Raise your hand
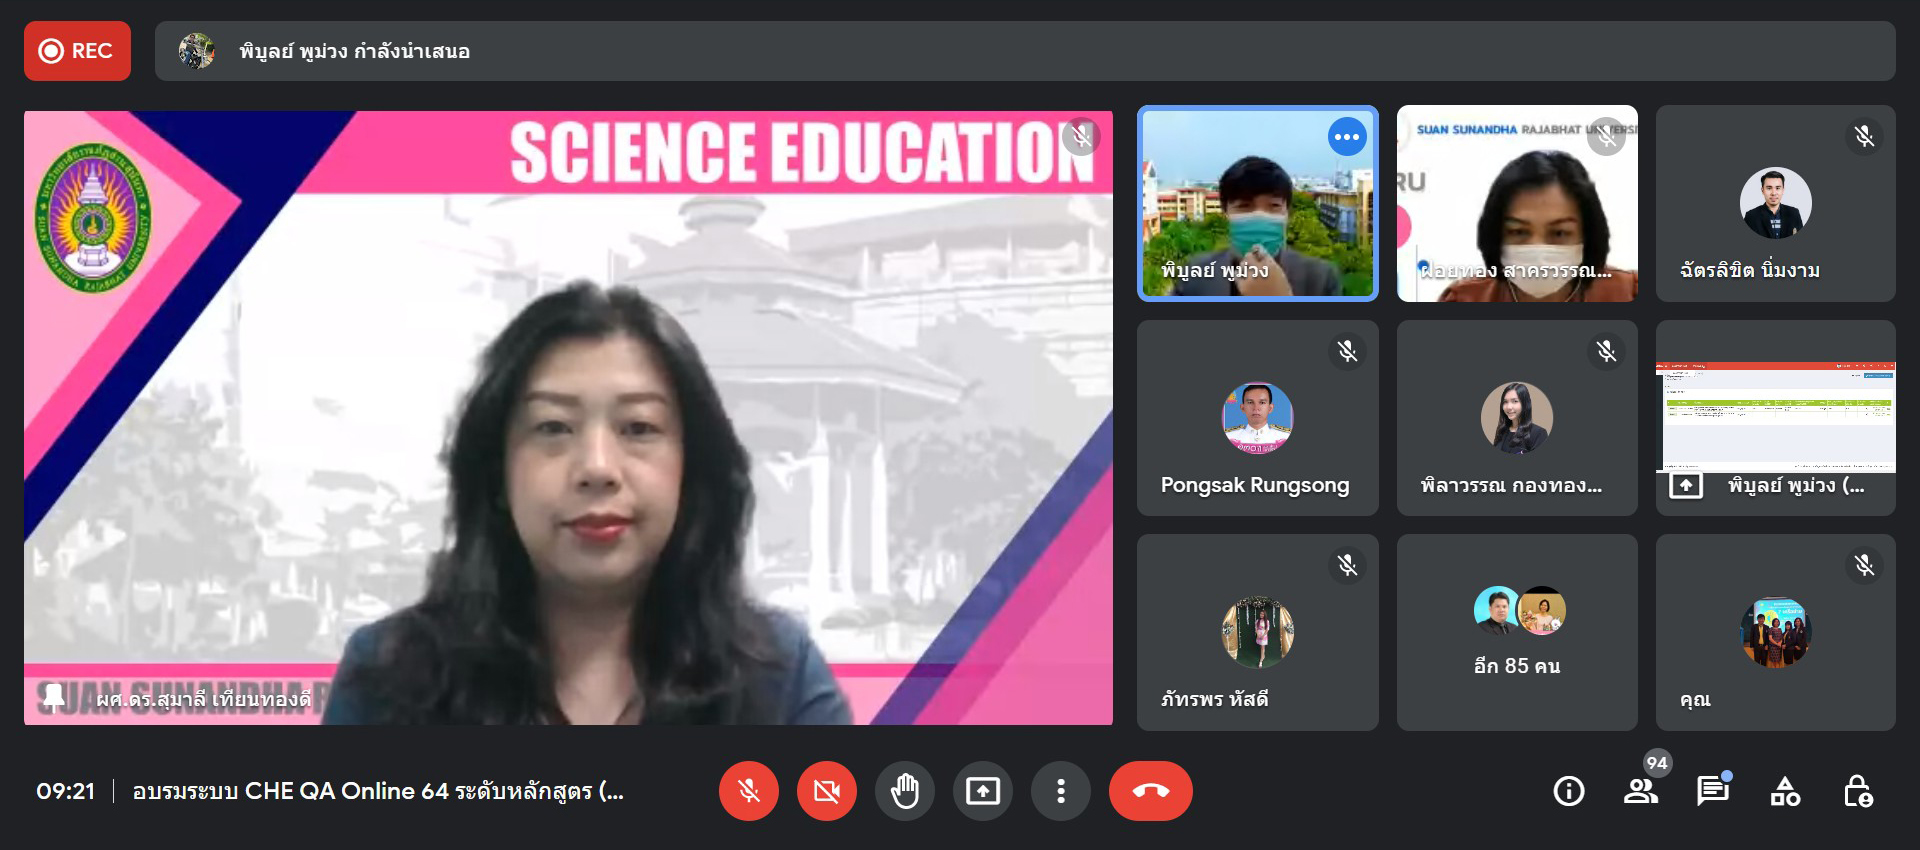 [x=904, y=791]
